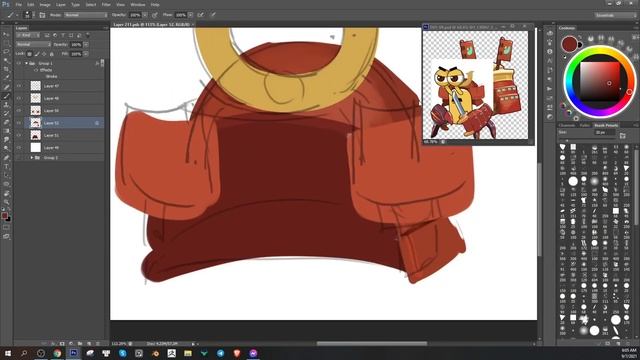Screen dimensions: 640x360
Task: Open layer blend mode dropdown
Action: tap(33, 44)
